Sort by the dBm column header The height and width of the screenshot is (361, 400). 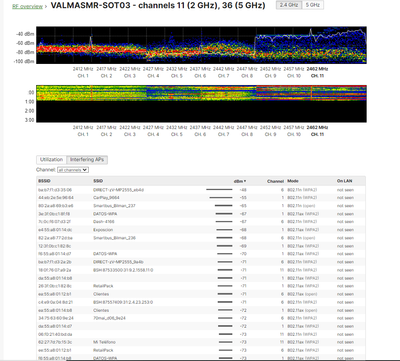pos(240,181)
